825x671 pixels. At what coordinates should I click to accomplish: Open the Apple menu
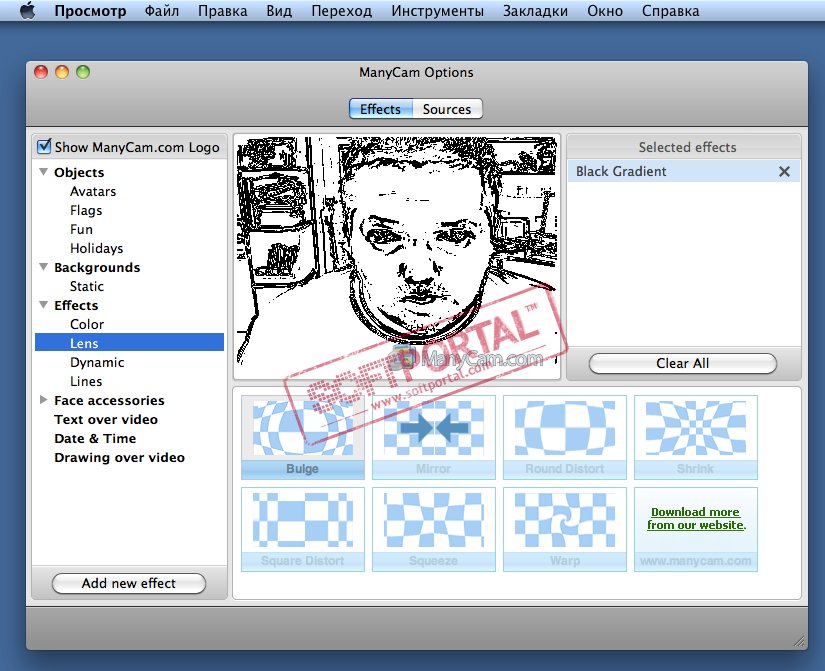point(27,11)
